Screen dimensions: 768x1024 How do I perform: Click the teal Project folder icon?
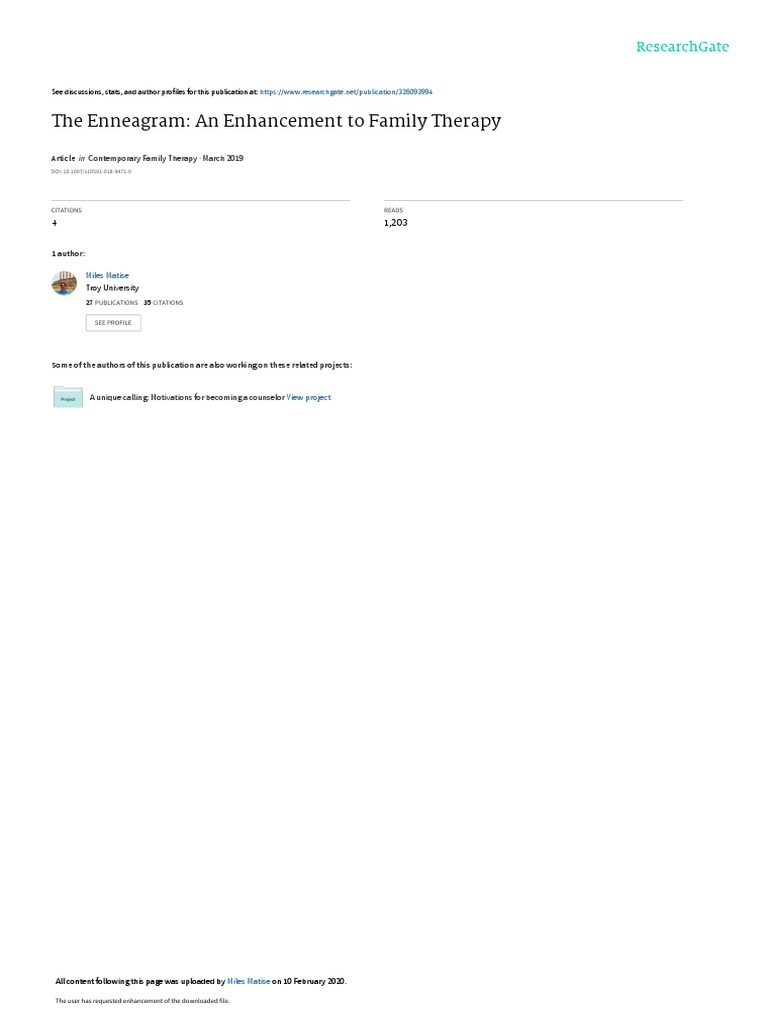[x=68, y=397]
